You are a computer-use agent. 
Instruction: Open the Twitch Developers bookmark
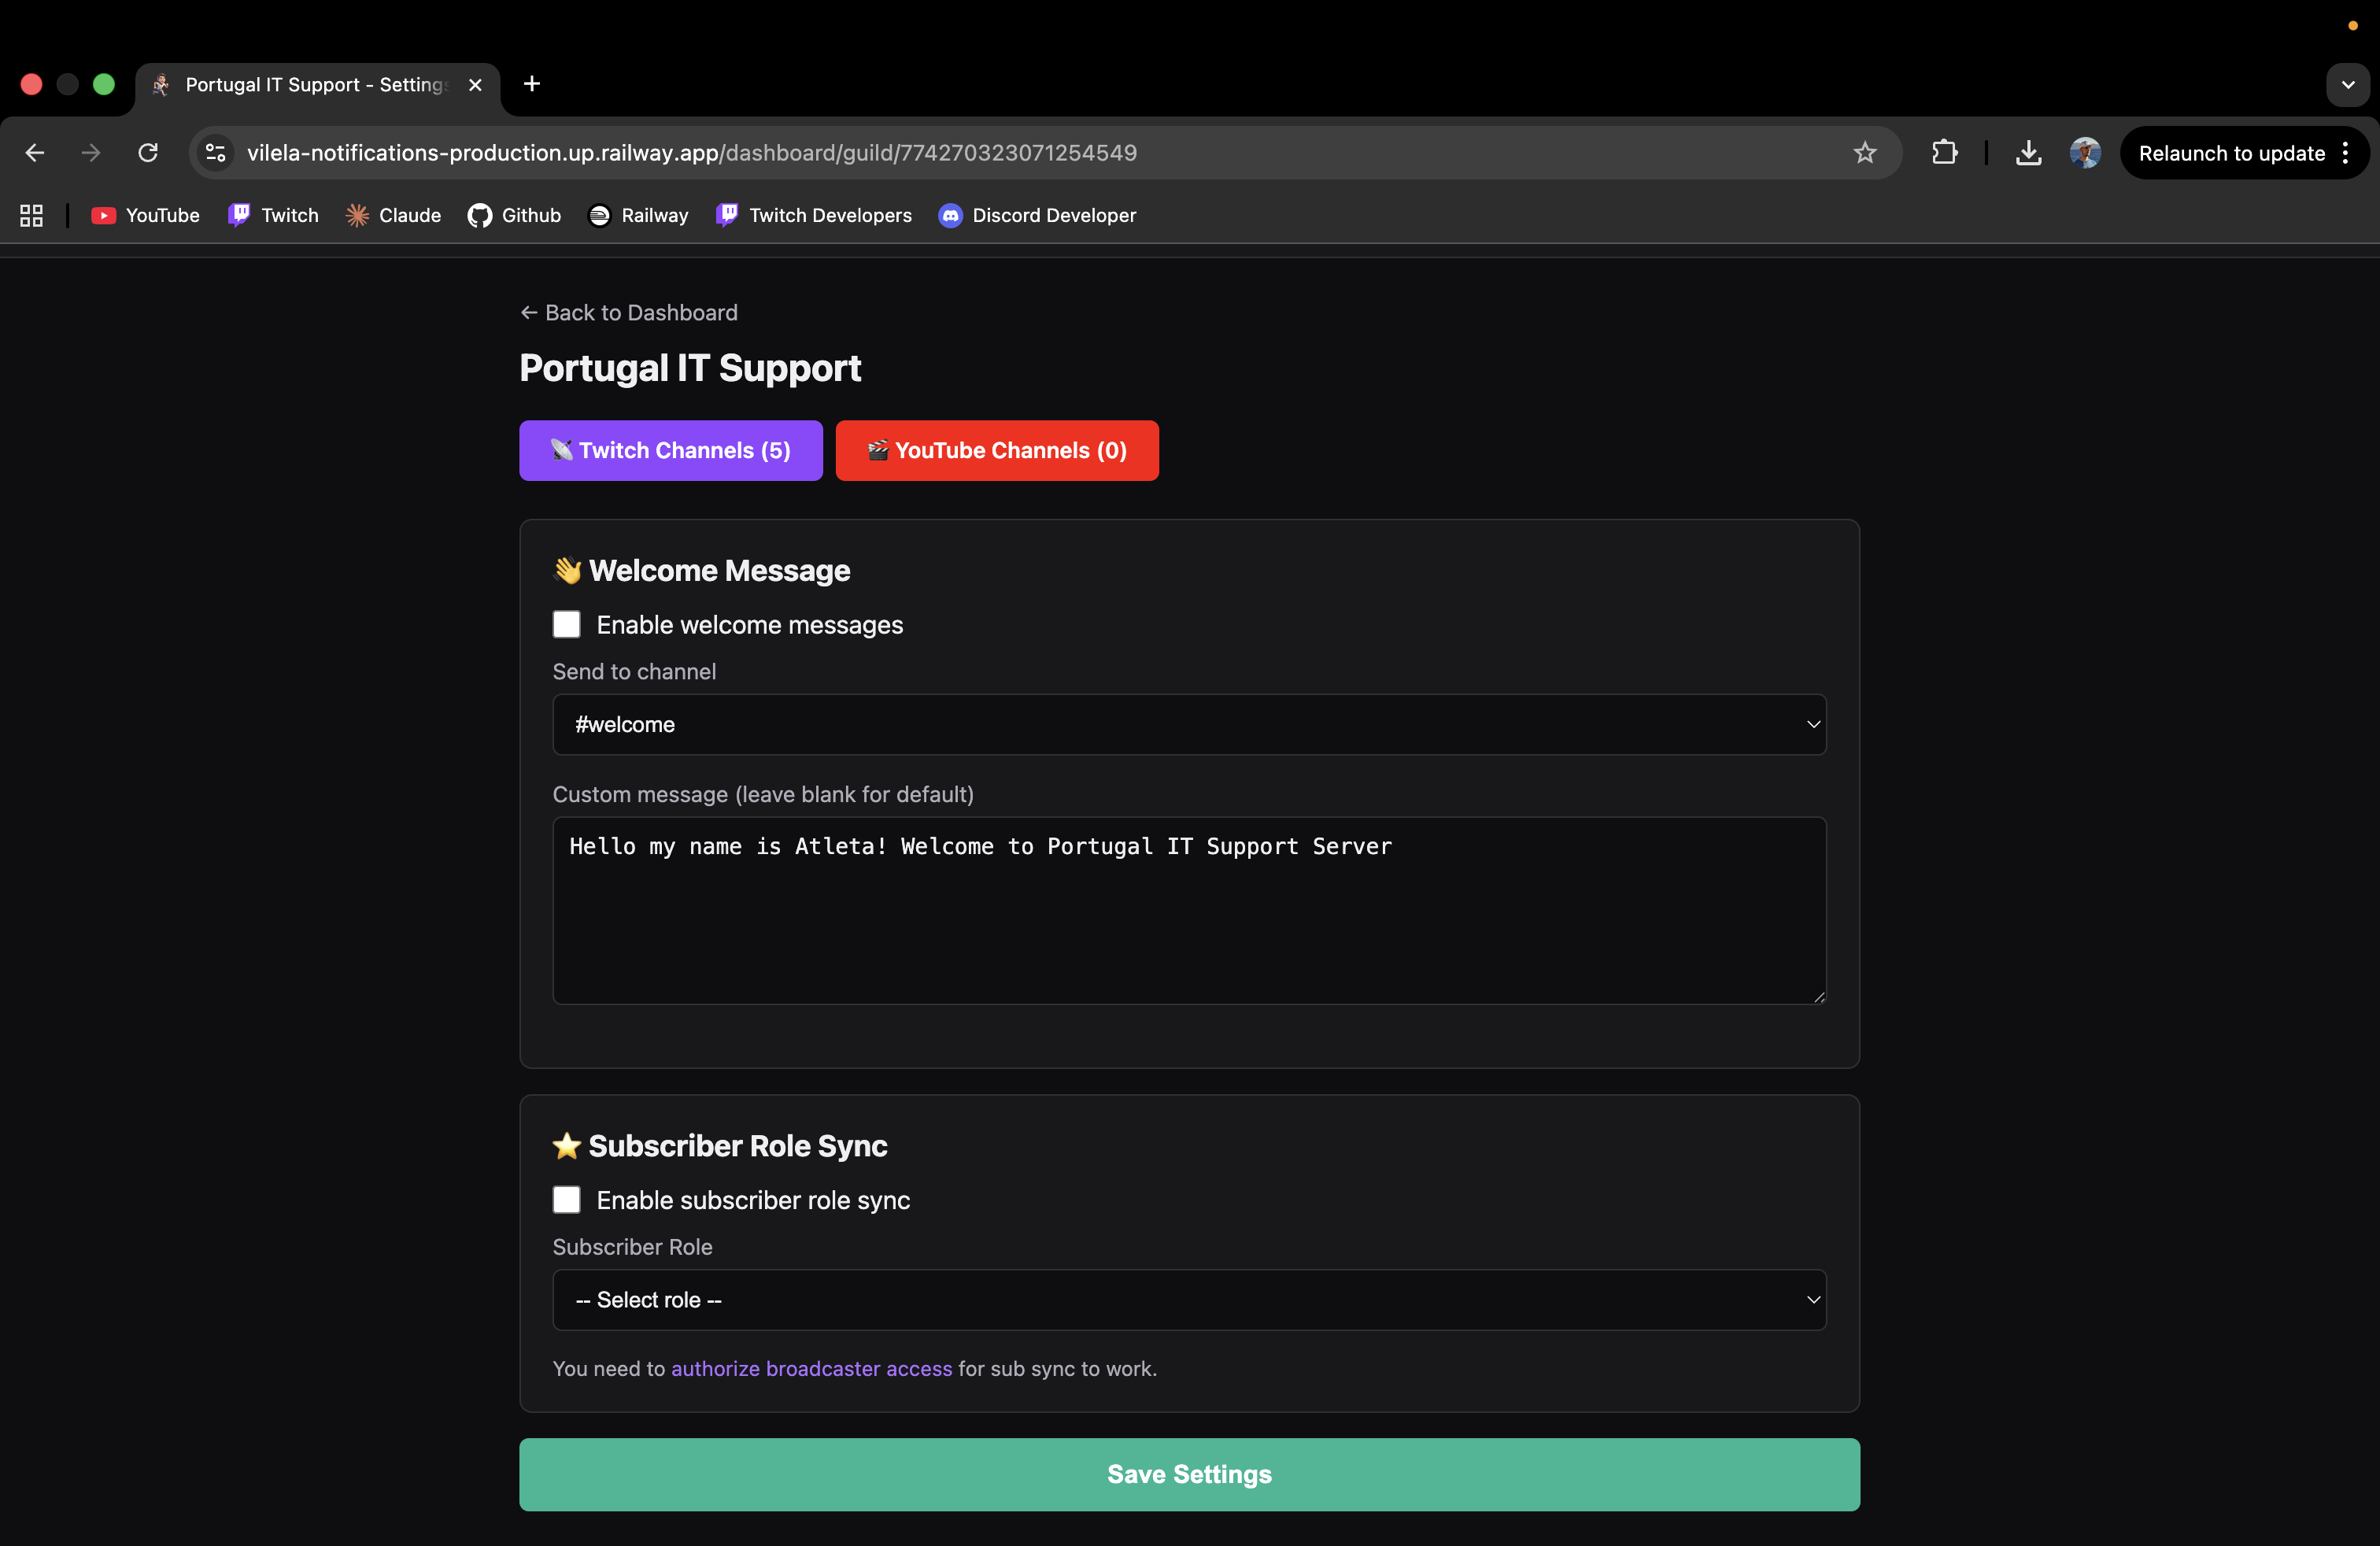point(813,215)
